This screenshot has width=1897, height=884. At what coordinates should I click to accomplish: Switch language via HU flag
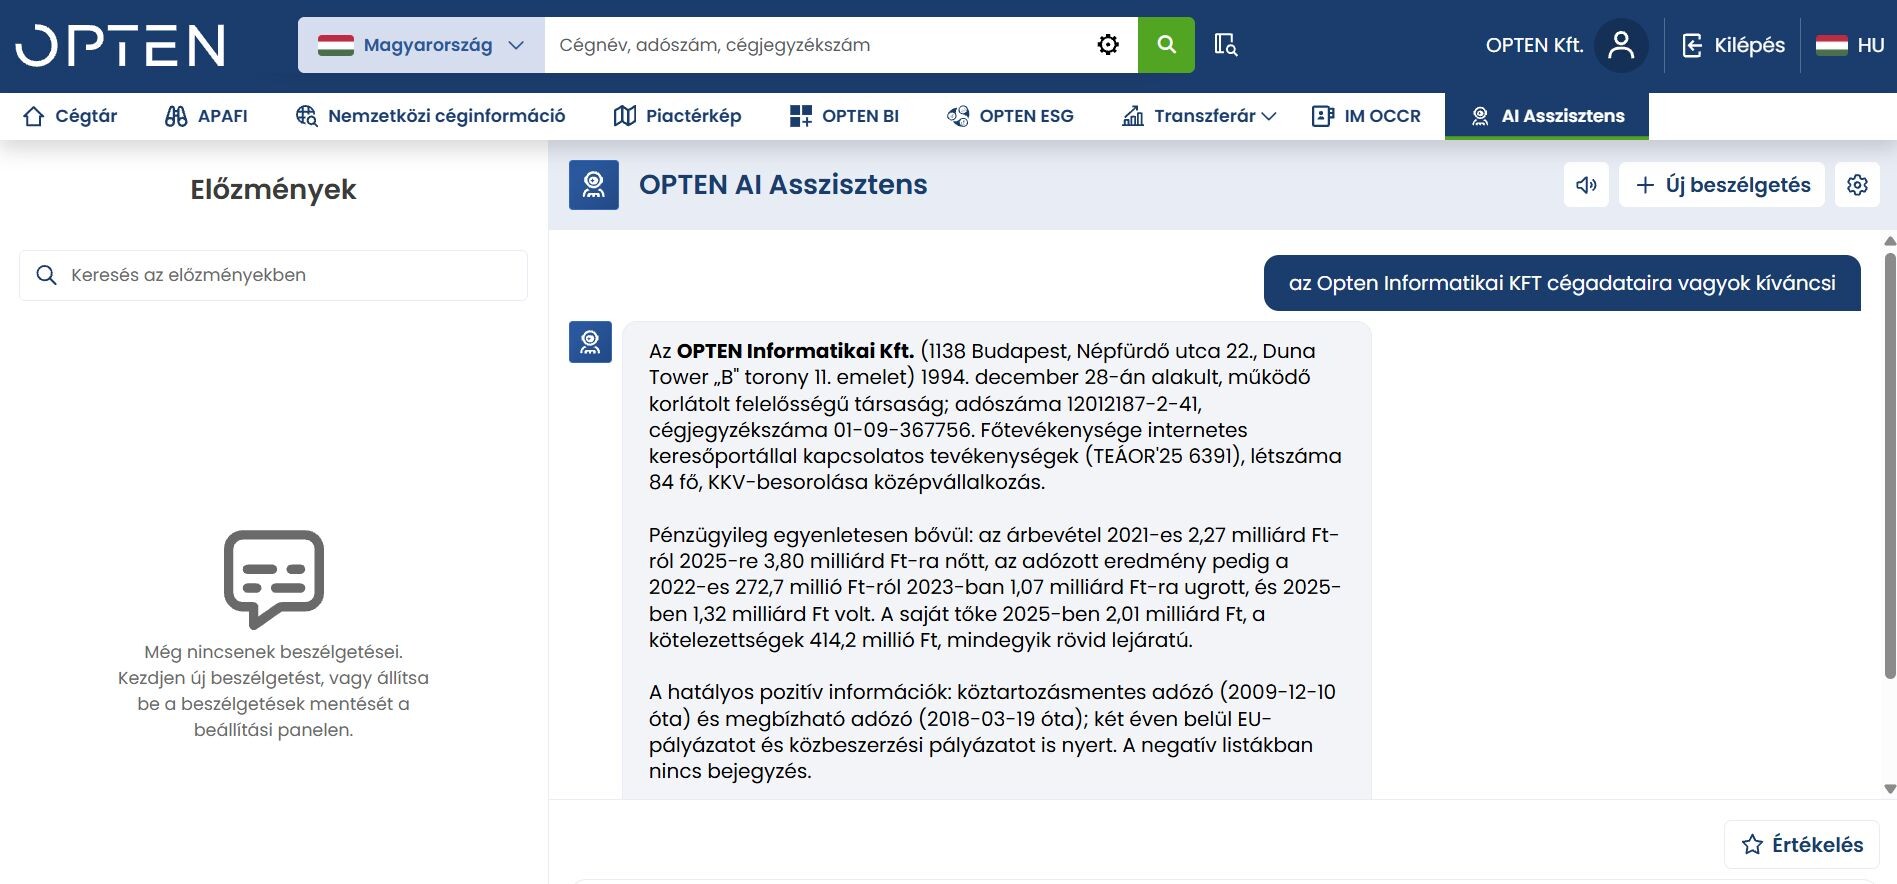(x=1850, y=45)
